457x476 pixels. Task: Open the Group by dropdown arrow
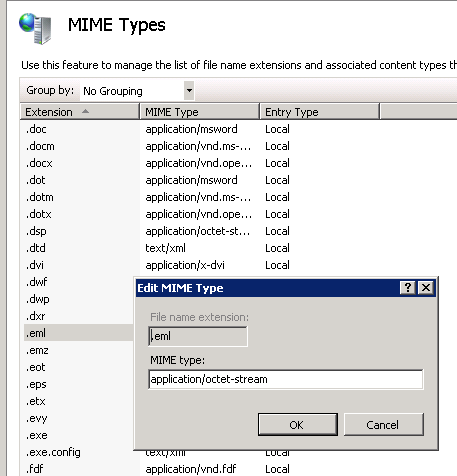[189, 90]
